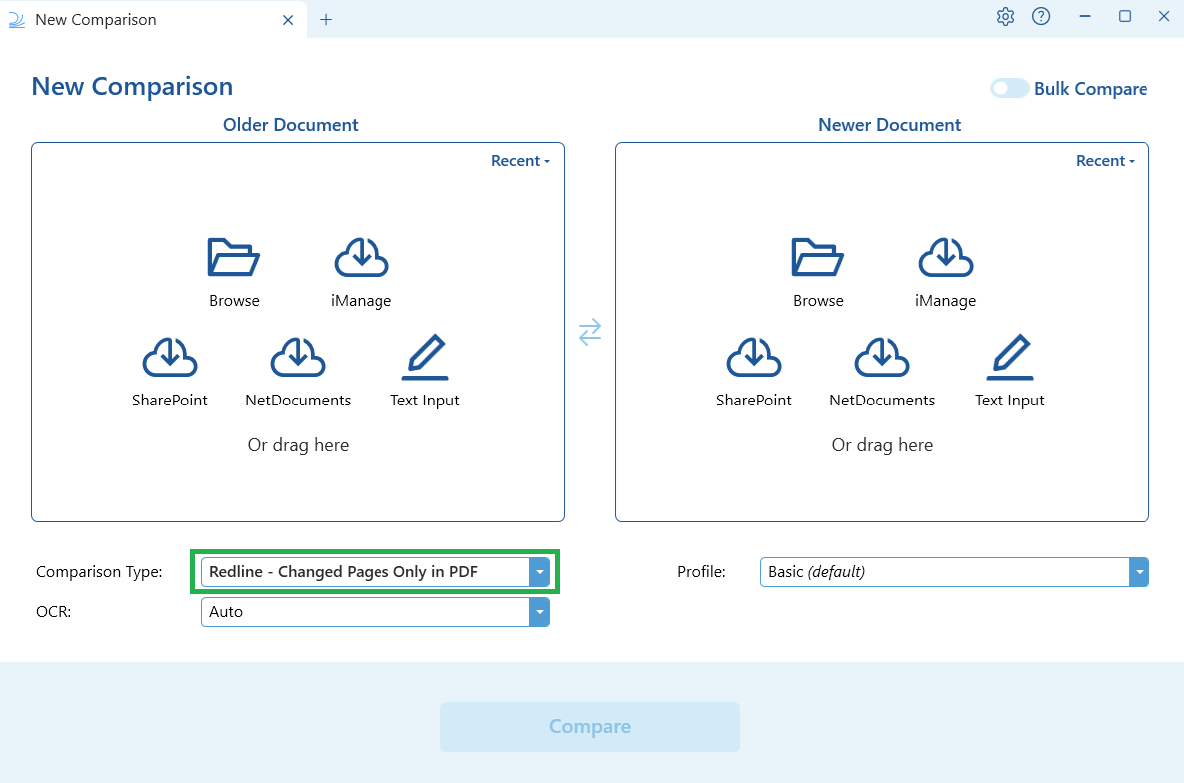
Task: Enable Bulk Compare mode
Action: (1009, 88)
